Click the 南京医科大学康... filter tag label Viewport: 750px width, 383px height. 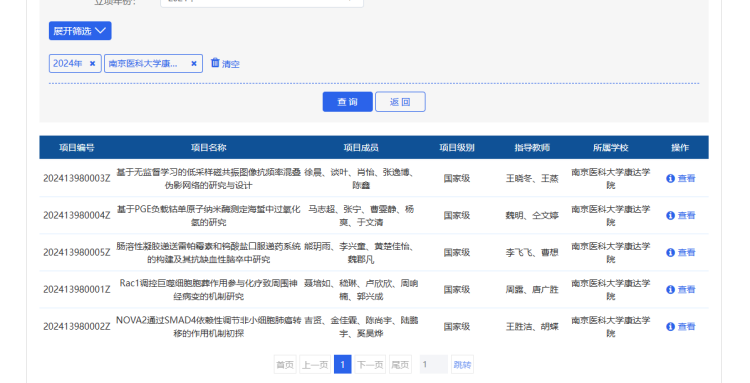pyautogui.click(x=143, y=63)
